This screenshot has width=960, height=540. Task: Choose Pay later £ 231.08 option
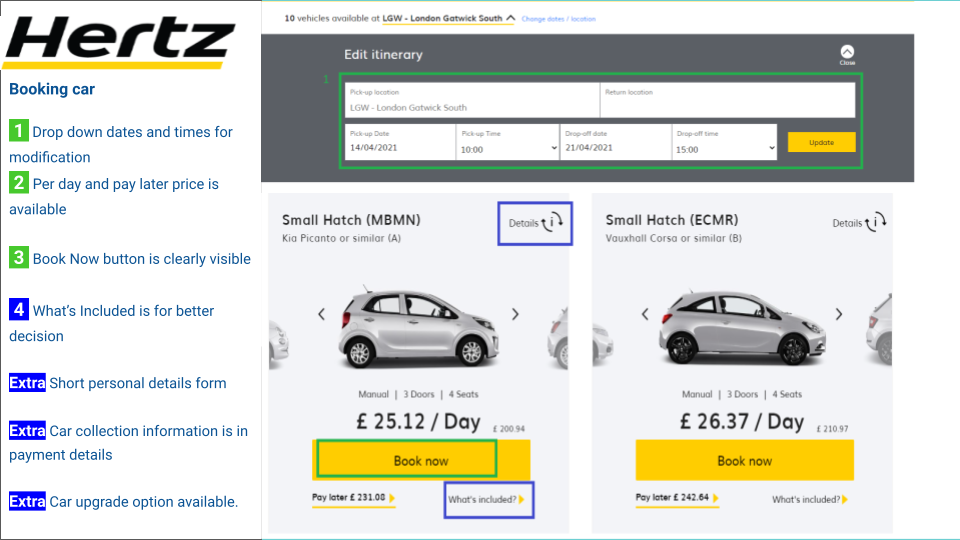353,498
